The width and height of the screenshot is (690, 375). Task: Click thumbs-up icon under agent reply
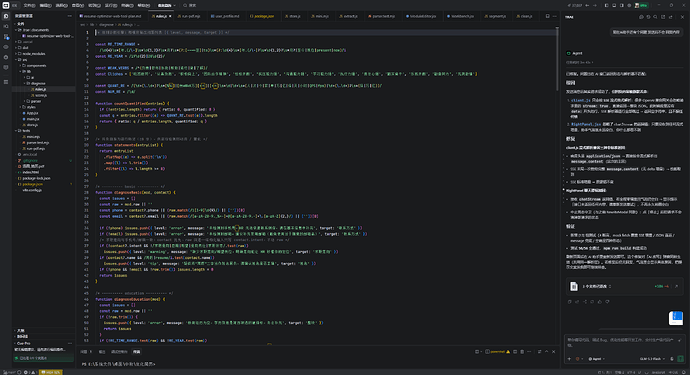pyautogui.click(x=600, y=302)
